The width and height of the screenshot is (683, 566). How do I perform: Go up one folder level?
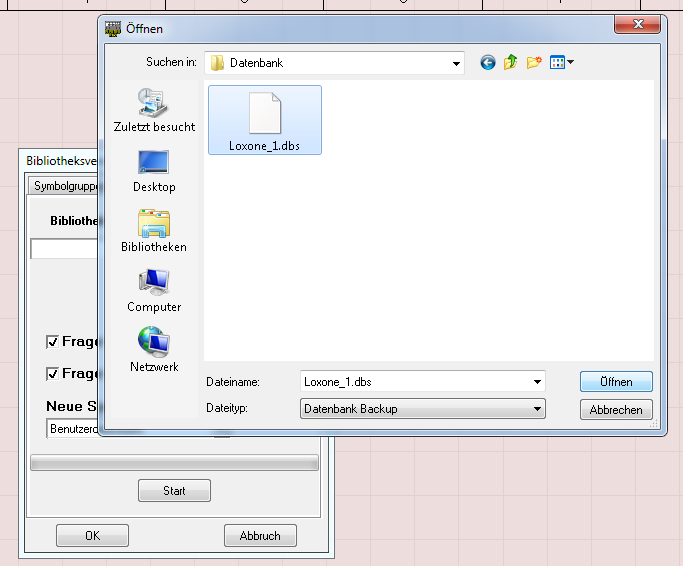pyautogui.click(x=511, y=62)
